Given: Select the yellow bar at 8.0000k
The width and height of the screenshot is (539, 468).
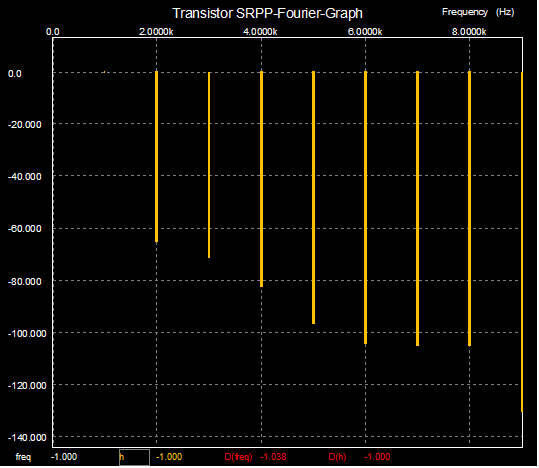Looking at the screenshot, I should pos(470,209).
